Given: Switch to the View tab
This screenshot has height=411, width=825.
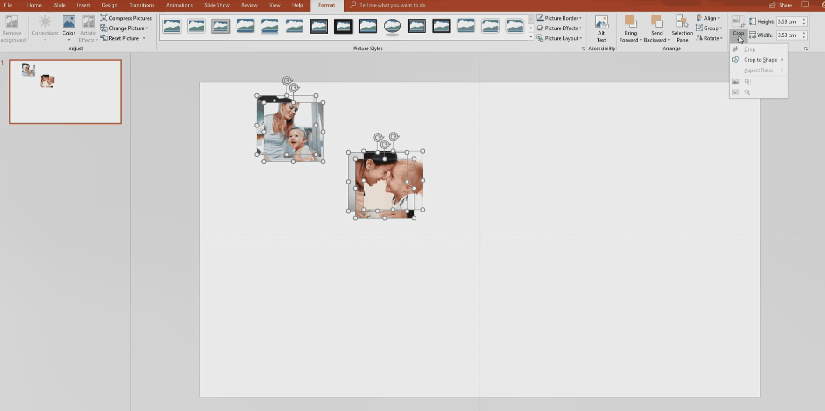Looking at the screenshot, I should 275,5.
